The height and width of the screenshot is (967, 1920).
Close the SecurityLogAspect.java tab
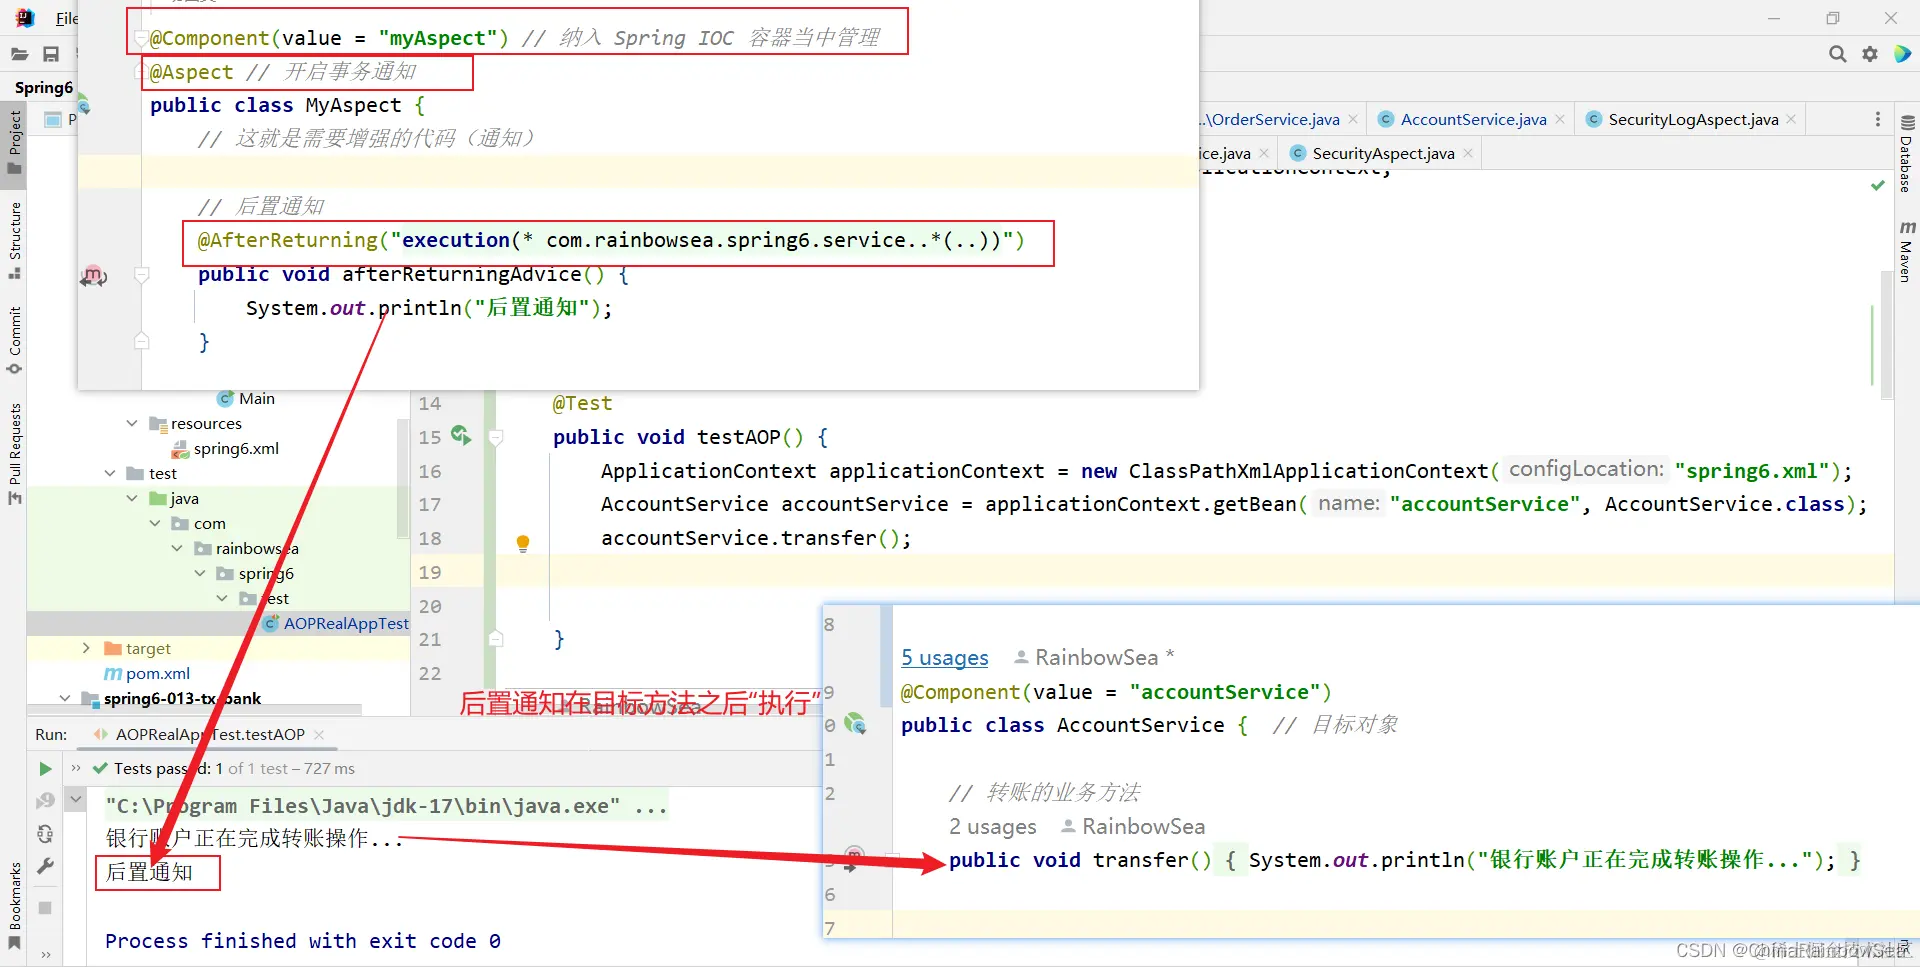point(1791,119)
